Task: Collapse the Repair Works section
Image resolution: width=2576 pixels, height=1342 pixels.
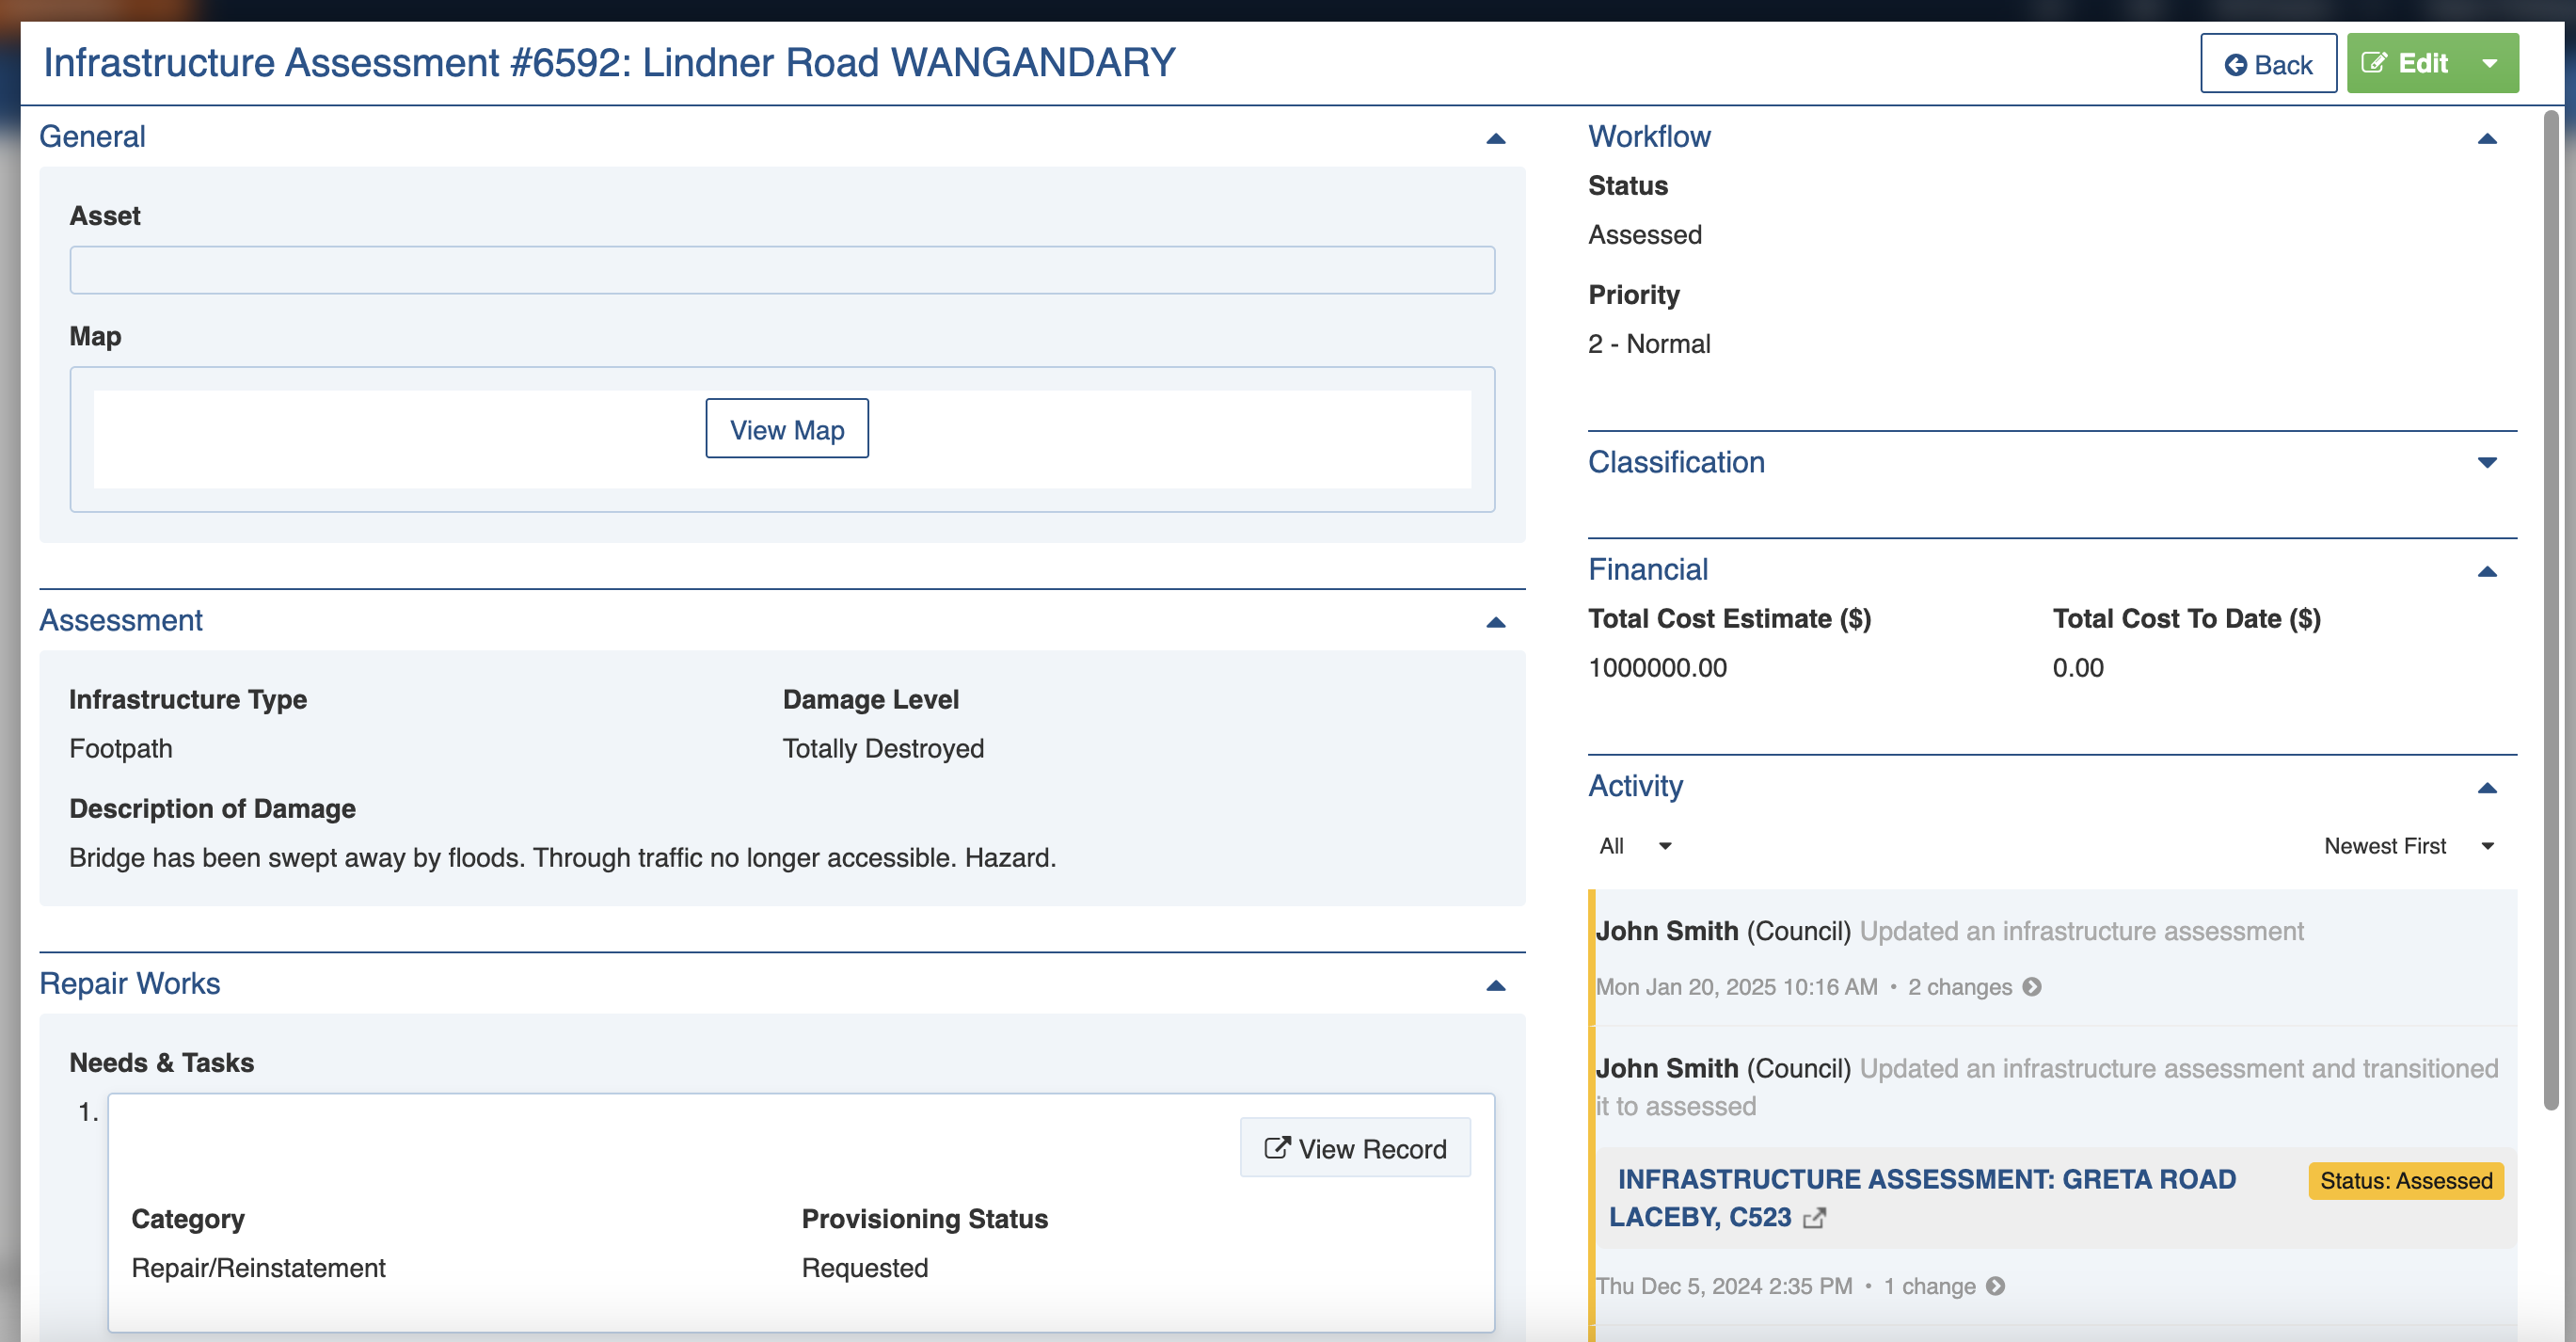Action: (x=1495, y=985)
